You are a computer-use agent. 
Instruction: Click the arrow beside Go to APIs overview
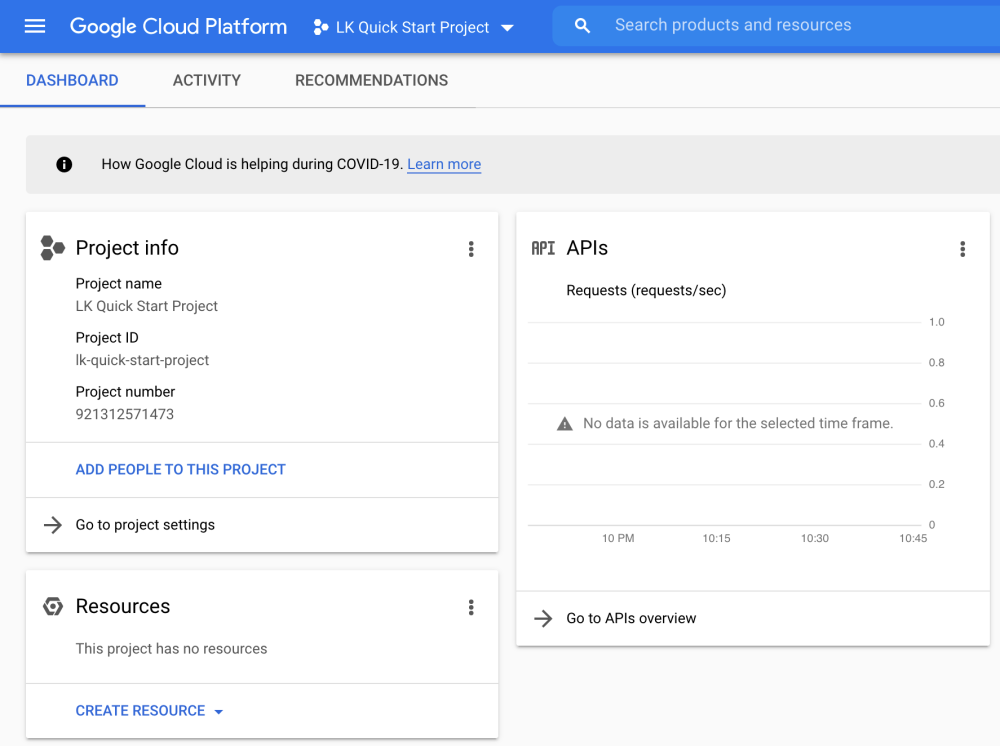click(543, 618)
